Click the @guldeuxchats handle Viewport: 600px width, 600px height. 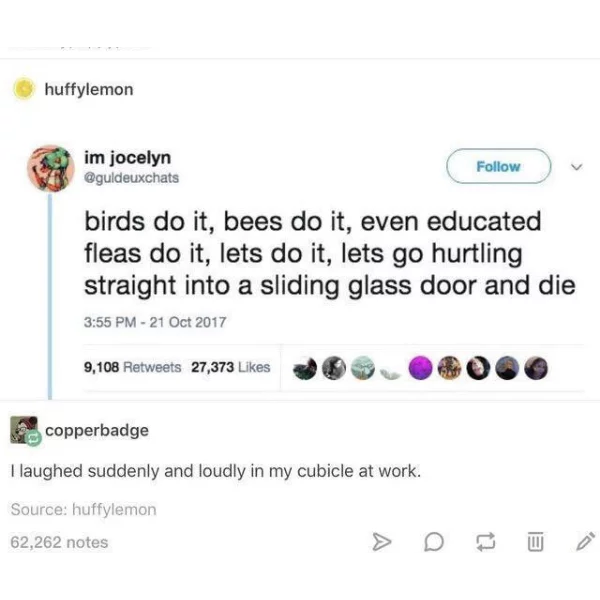pos(131,178)
